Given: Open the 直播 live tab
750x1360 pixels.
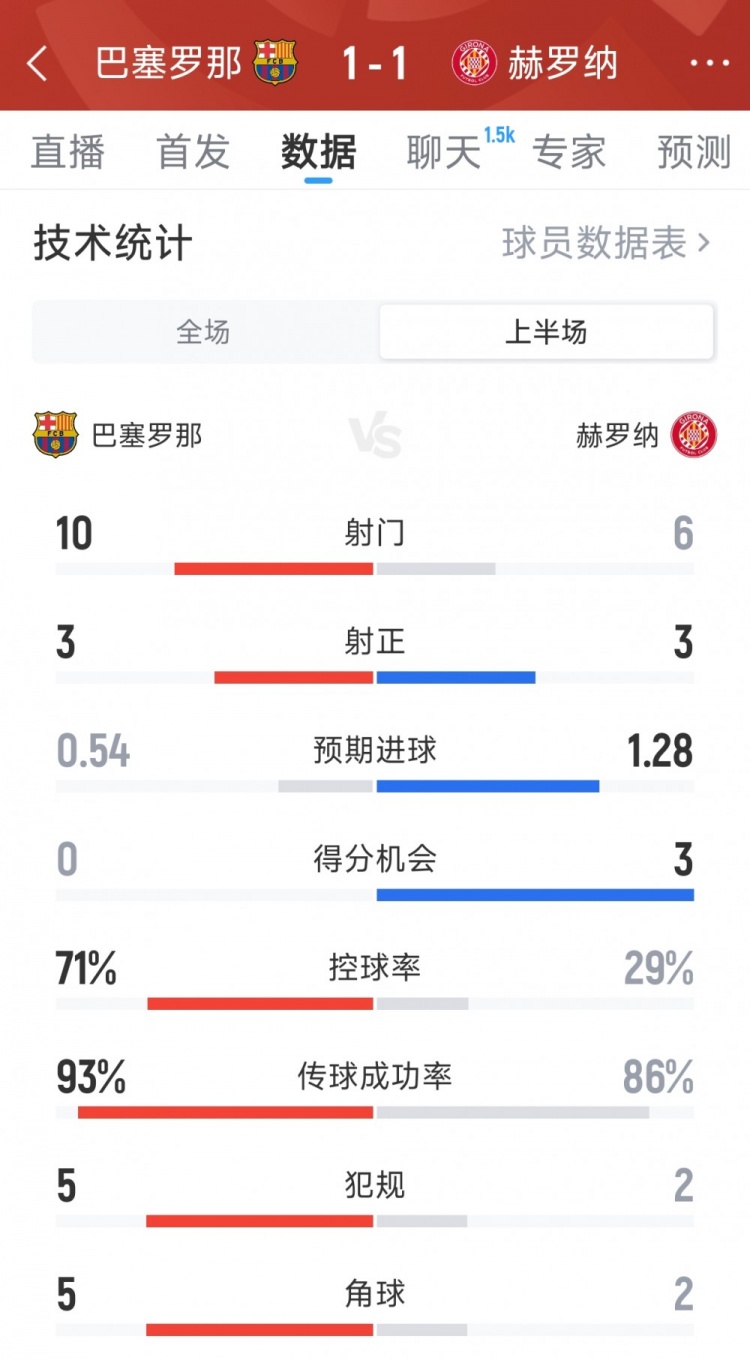Looking at the screenshot, I should (68, 152).
